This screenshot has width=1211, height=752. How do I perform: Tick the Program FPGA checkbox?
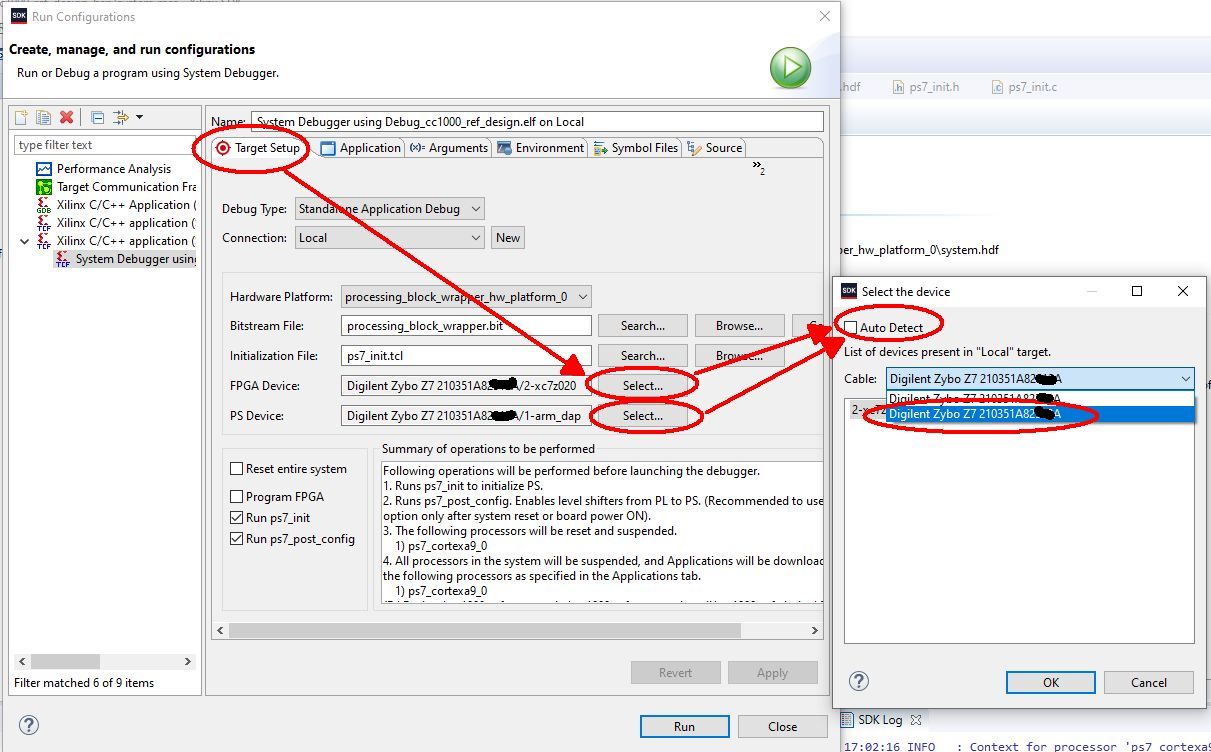pyautogui.click(x=237, y=497)
